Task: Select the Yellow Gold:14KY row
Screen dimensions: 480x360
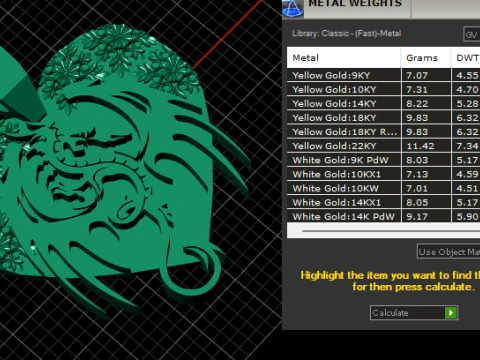Action: [383, 104]
